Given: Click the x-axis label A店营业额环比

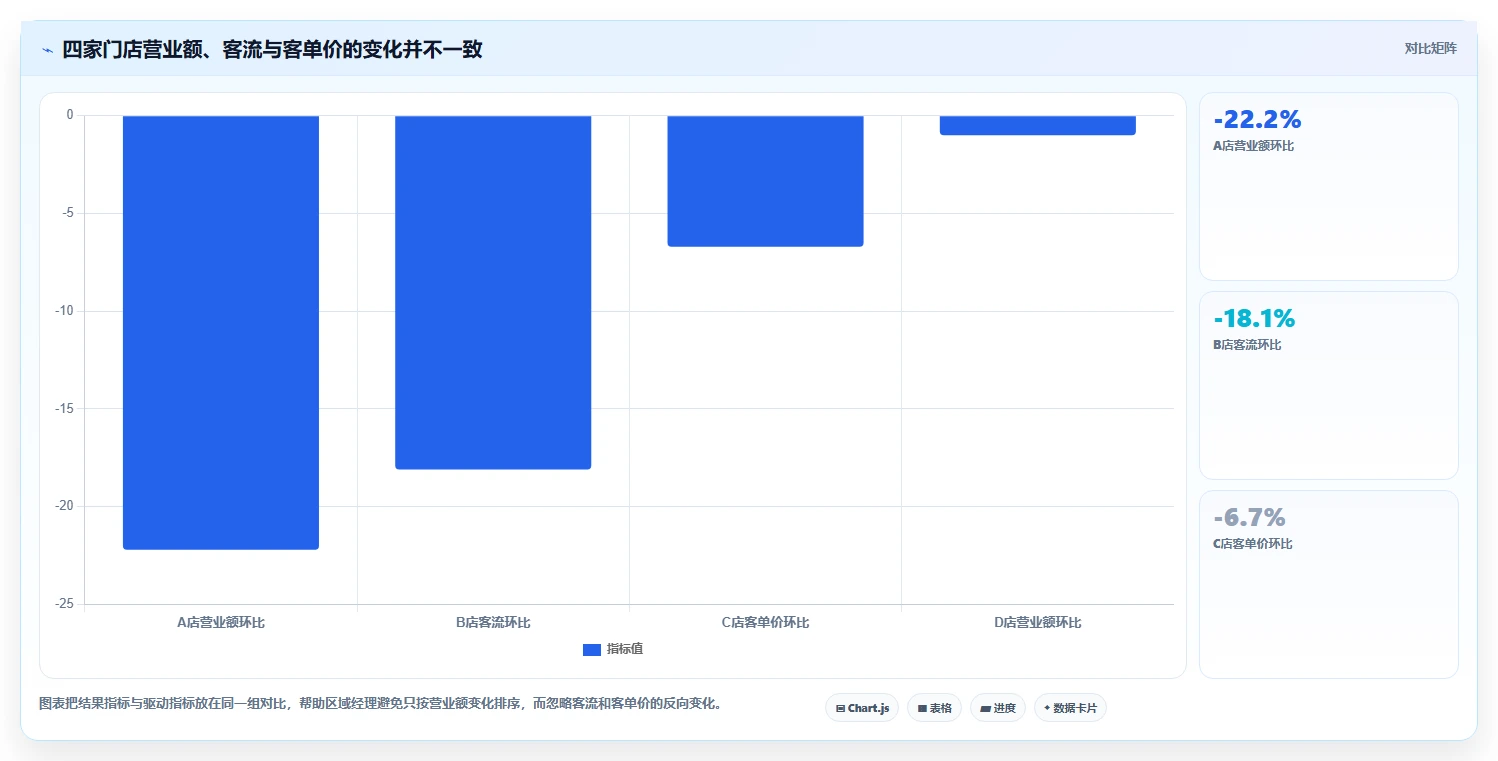Looking at the screenshot, I should tap(221, 622).
